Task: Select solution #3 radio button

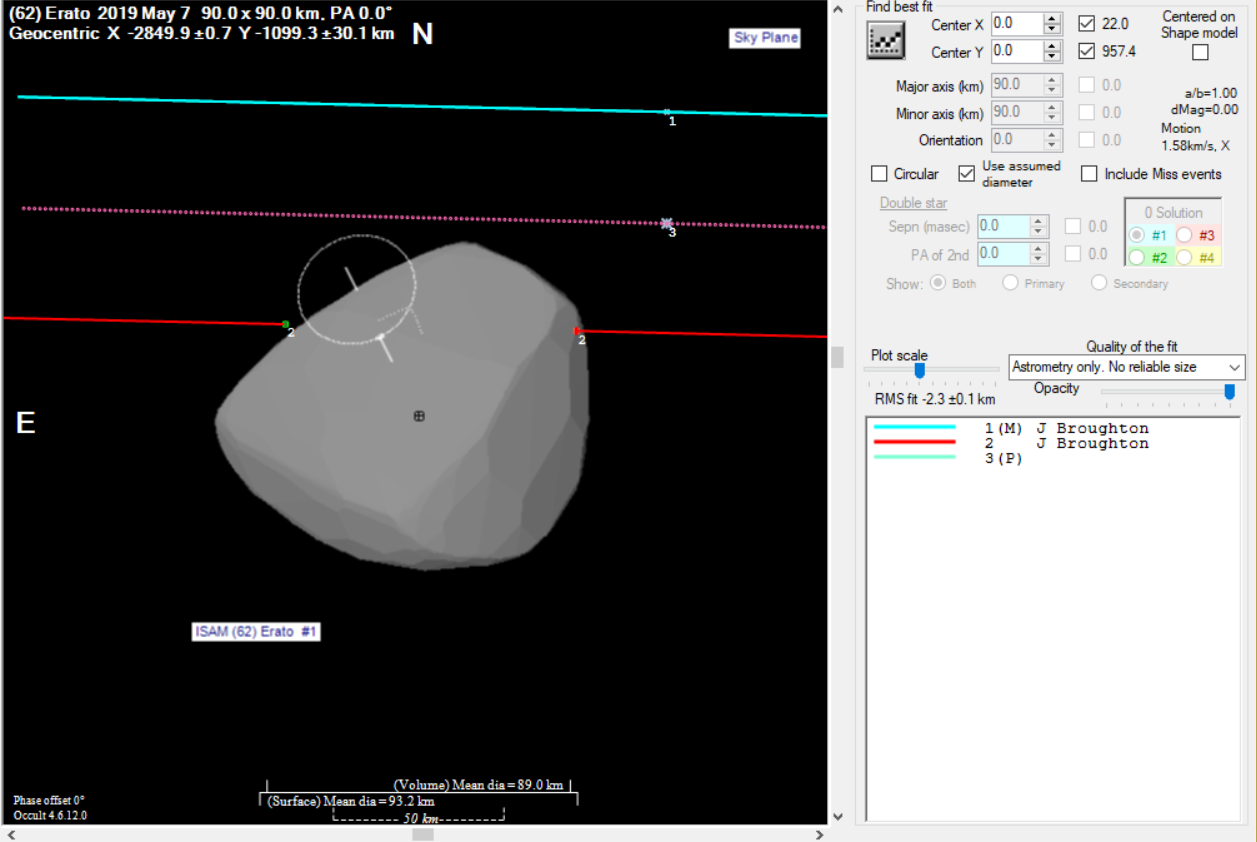Action: pyautogui.click(x=1184, y=235)
